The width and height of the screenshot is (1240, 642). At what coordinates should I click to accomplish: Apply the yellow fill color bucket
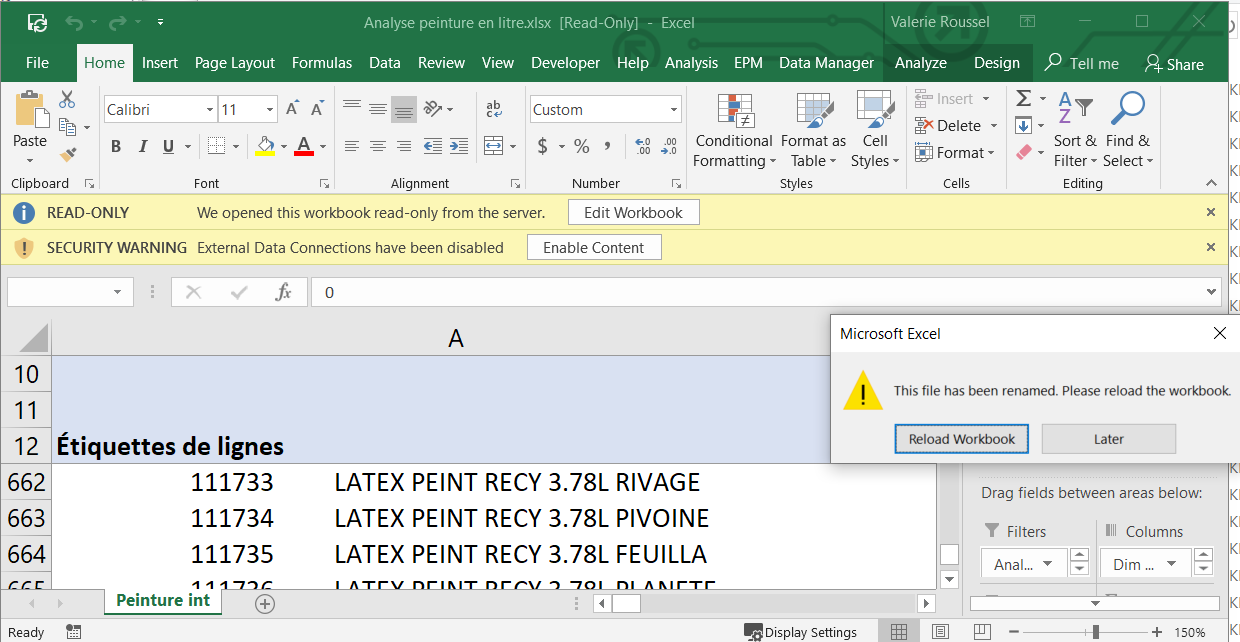point(265,147)
